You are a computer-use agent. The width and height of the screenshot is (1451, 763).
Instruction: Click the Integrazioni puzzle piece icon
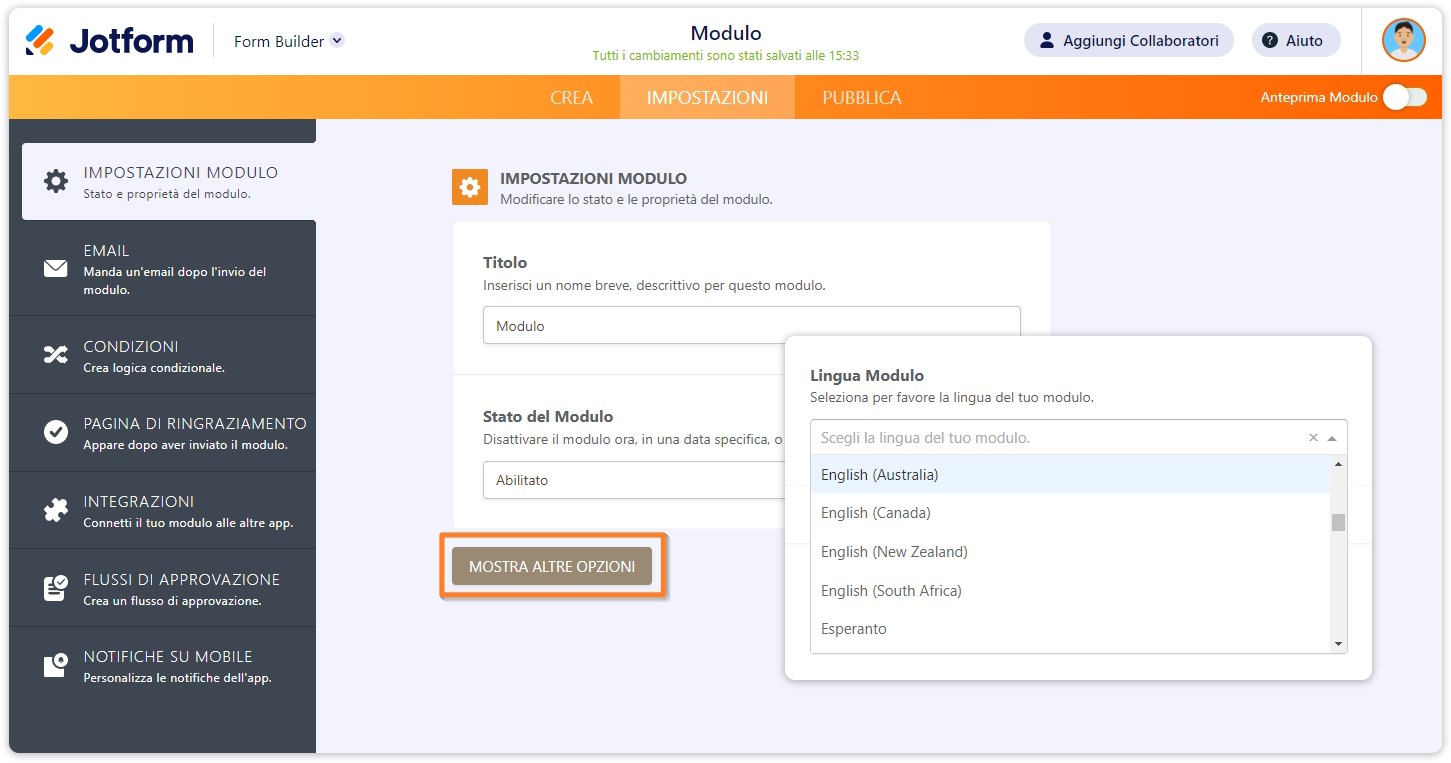(56, 510)
